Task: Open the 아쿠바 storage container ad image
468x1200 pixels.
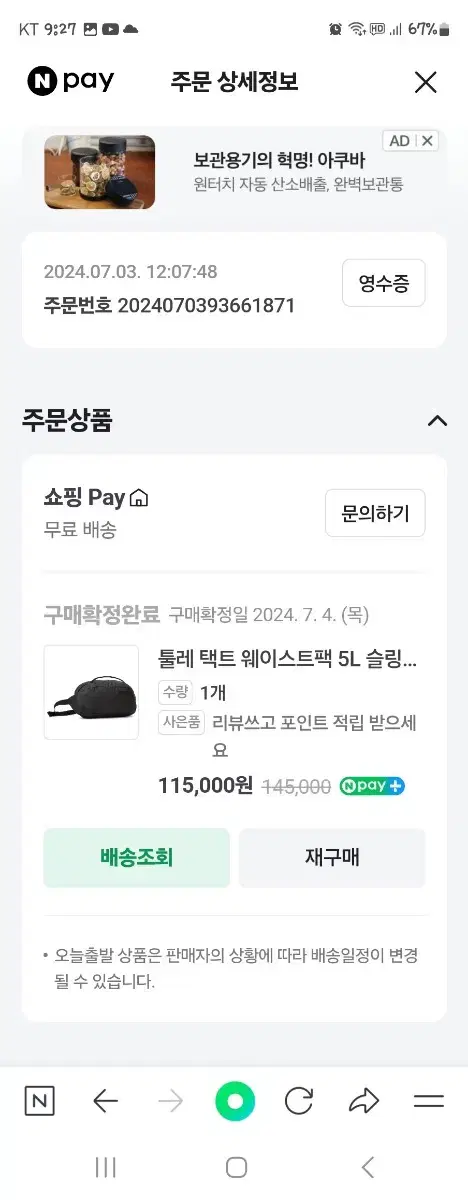Action: coord(100,172)
